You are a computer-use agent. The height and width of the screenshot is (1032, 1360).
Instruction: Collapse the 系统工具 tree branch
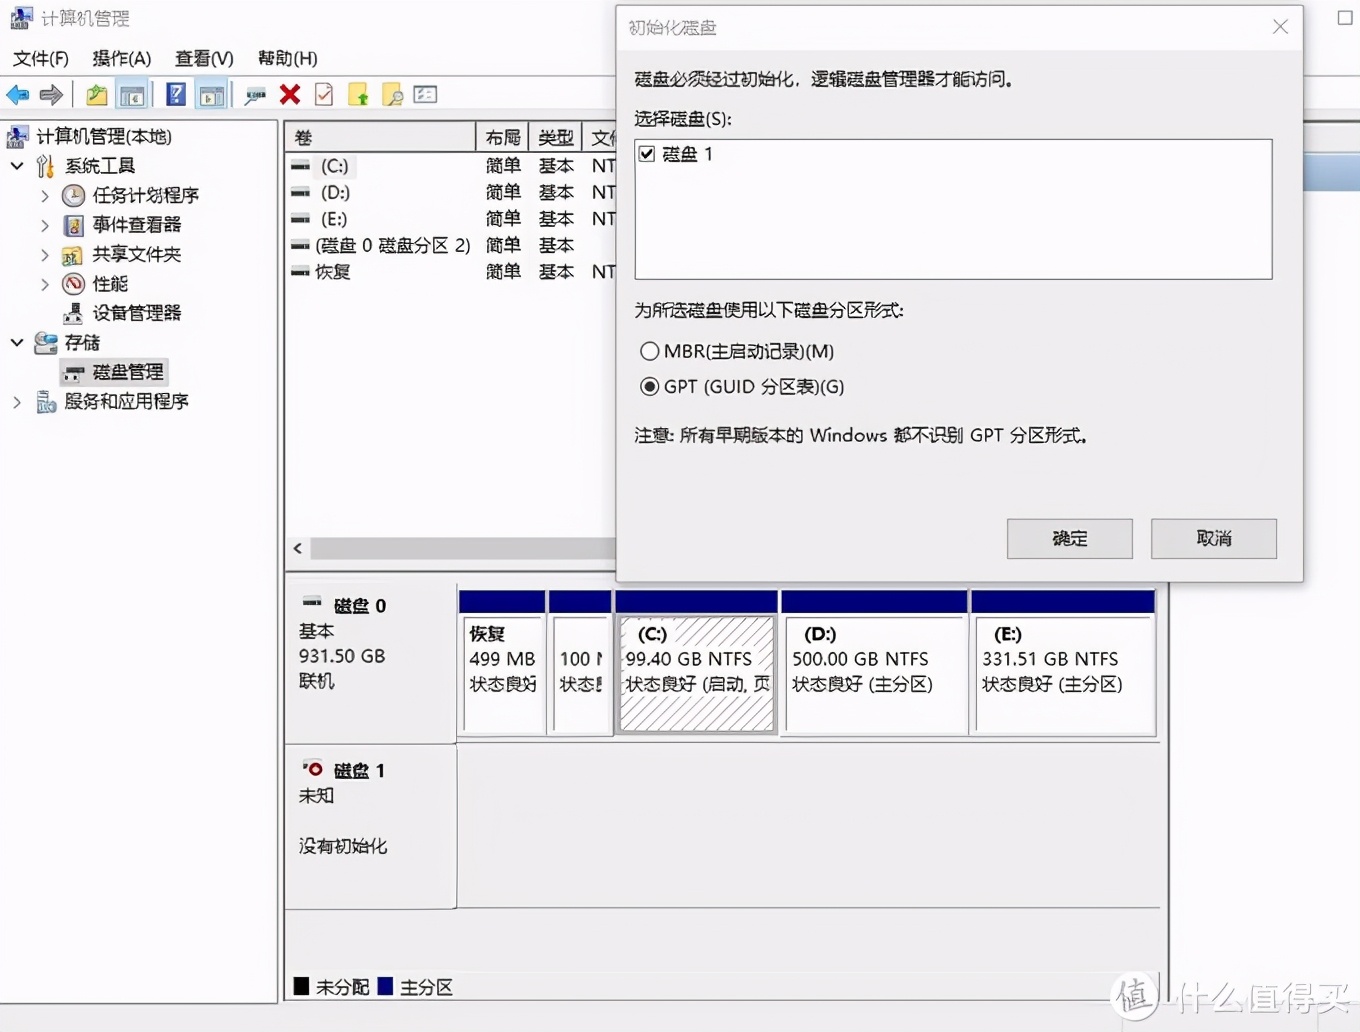pos(17,165)
